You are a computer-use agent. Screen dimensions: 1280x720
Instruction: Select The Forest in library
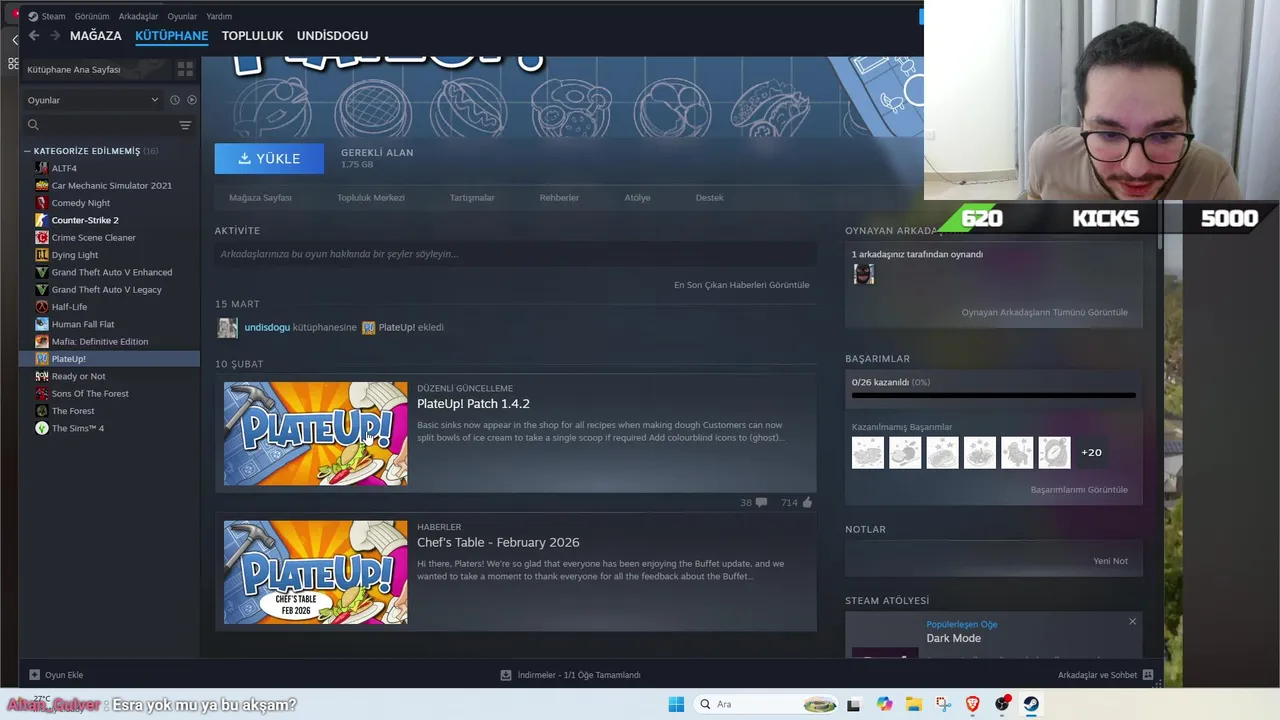pos(73,411)
